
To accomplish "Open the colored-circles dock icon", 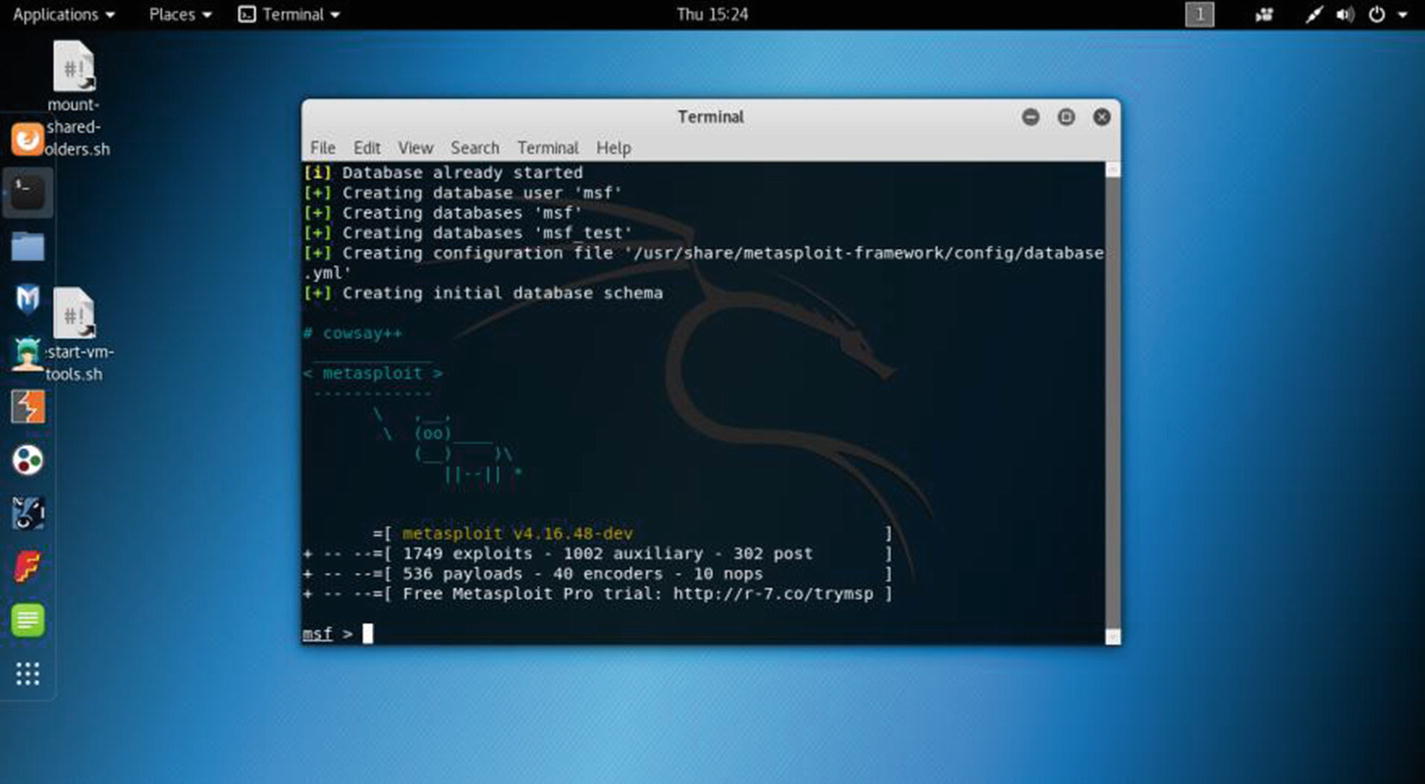I will (27, 460).
